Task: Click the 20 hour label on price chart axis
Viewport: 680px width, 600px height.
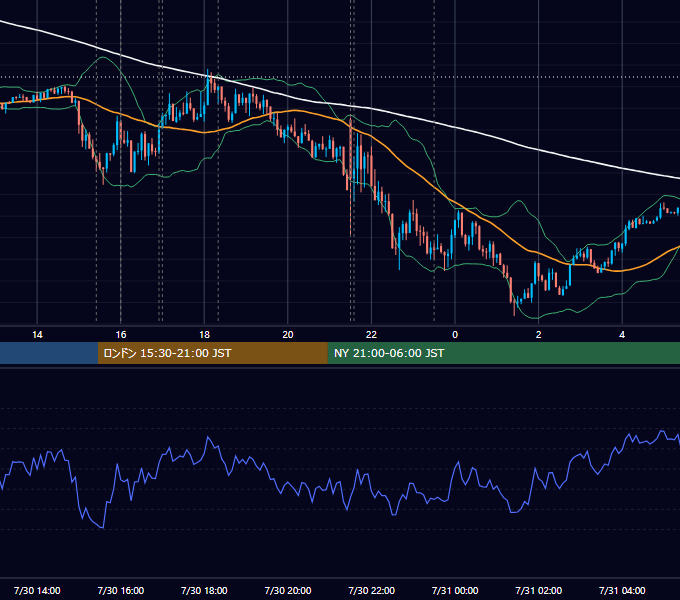Action: (288, 335)
